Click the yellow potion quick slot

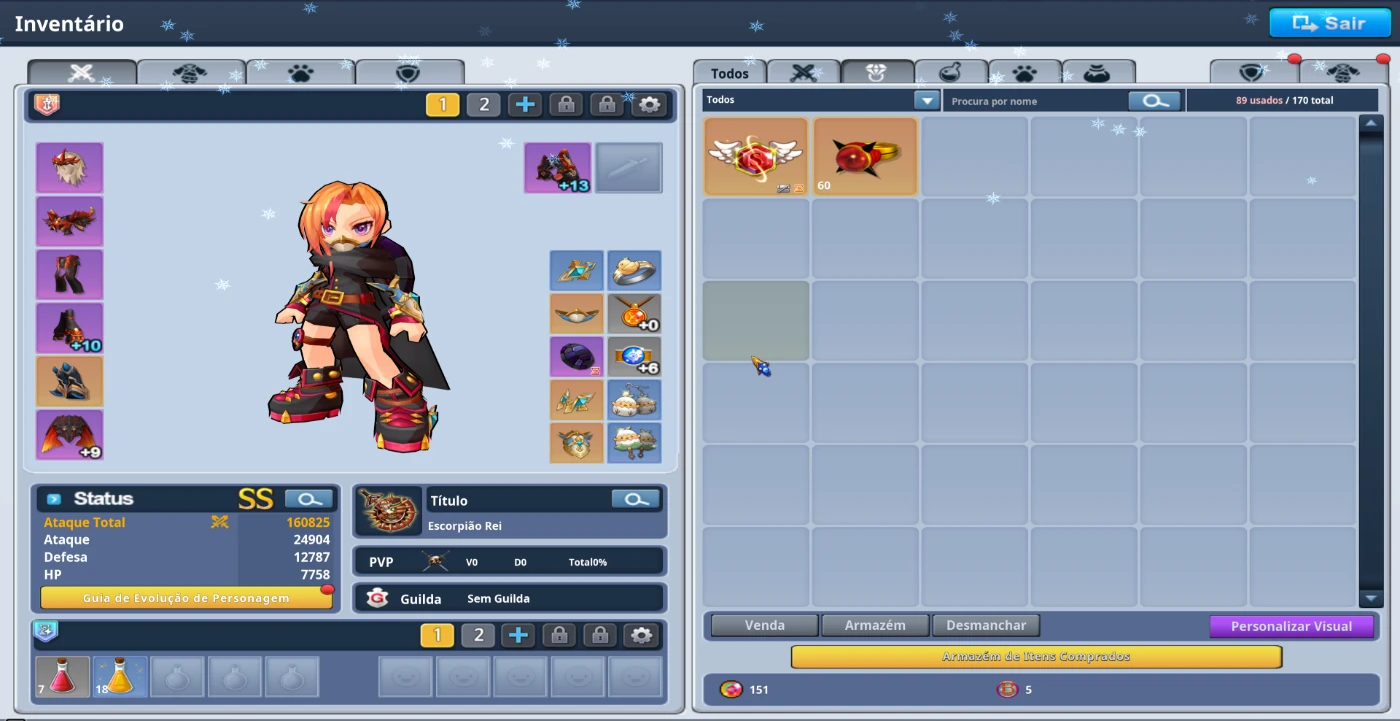pos(120,677)
